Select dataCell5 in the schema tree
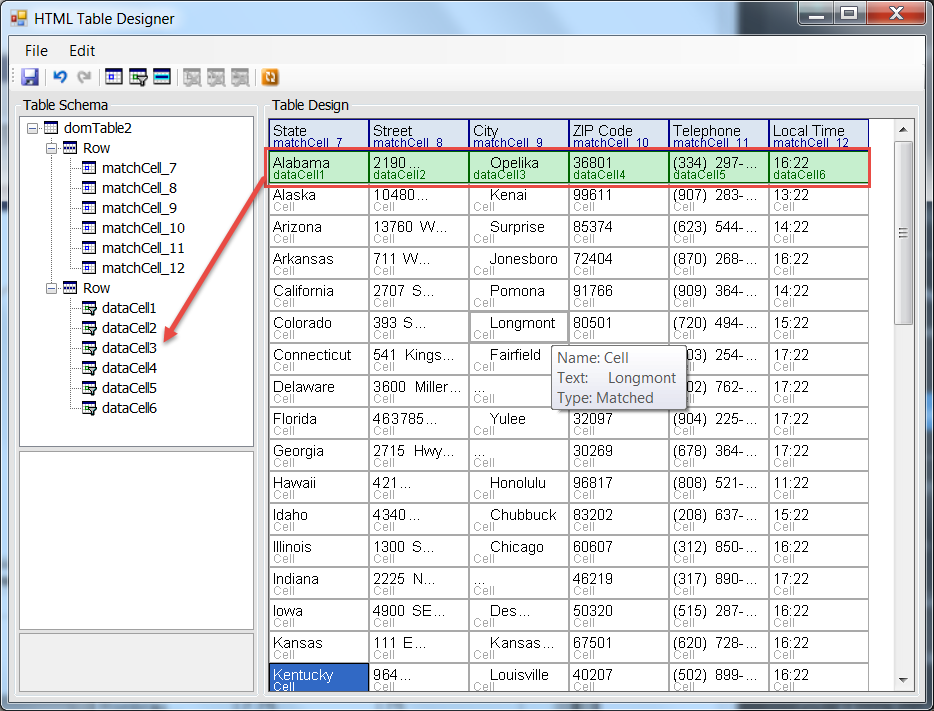Viewport: 934px width, 711px height. [127, 387]
